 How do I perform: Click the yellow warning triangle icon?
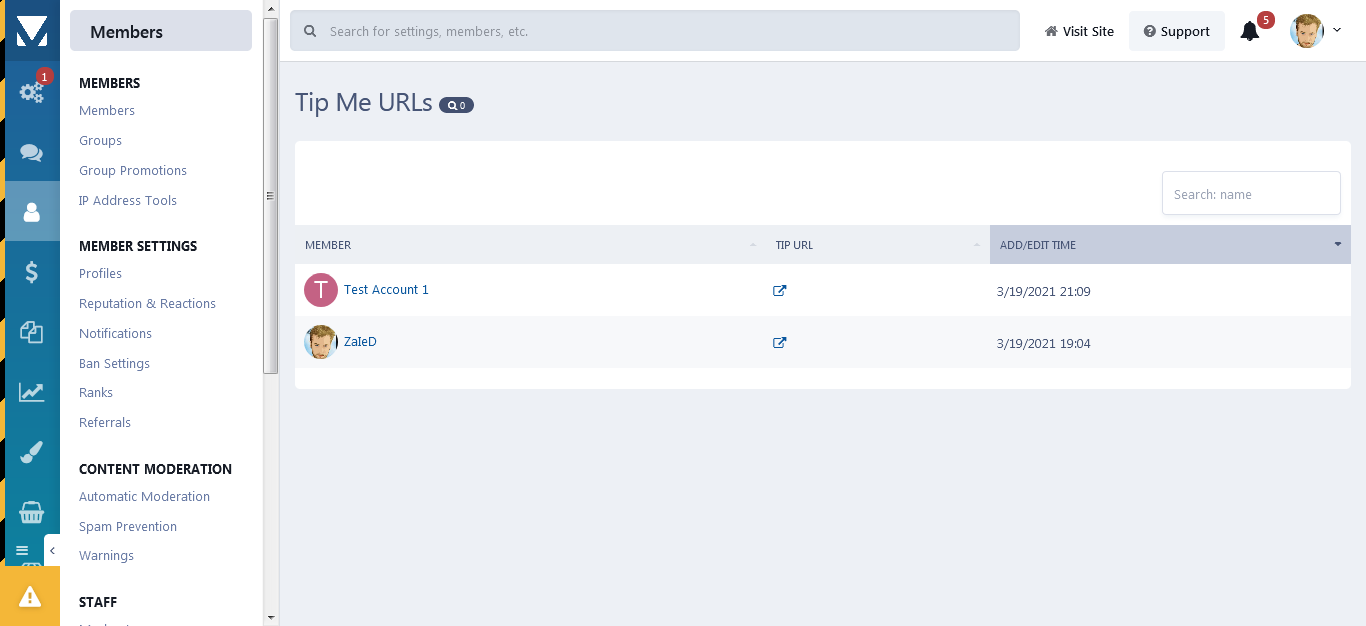point(30,596)
